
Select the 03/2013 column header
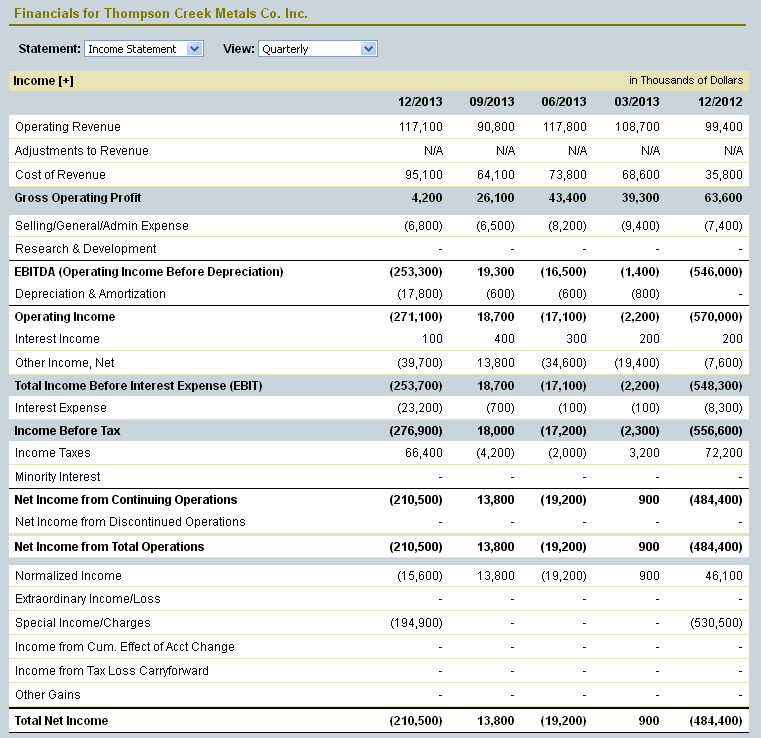(x=637, y=102)
